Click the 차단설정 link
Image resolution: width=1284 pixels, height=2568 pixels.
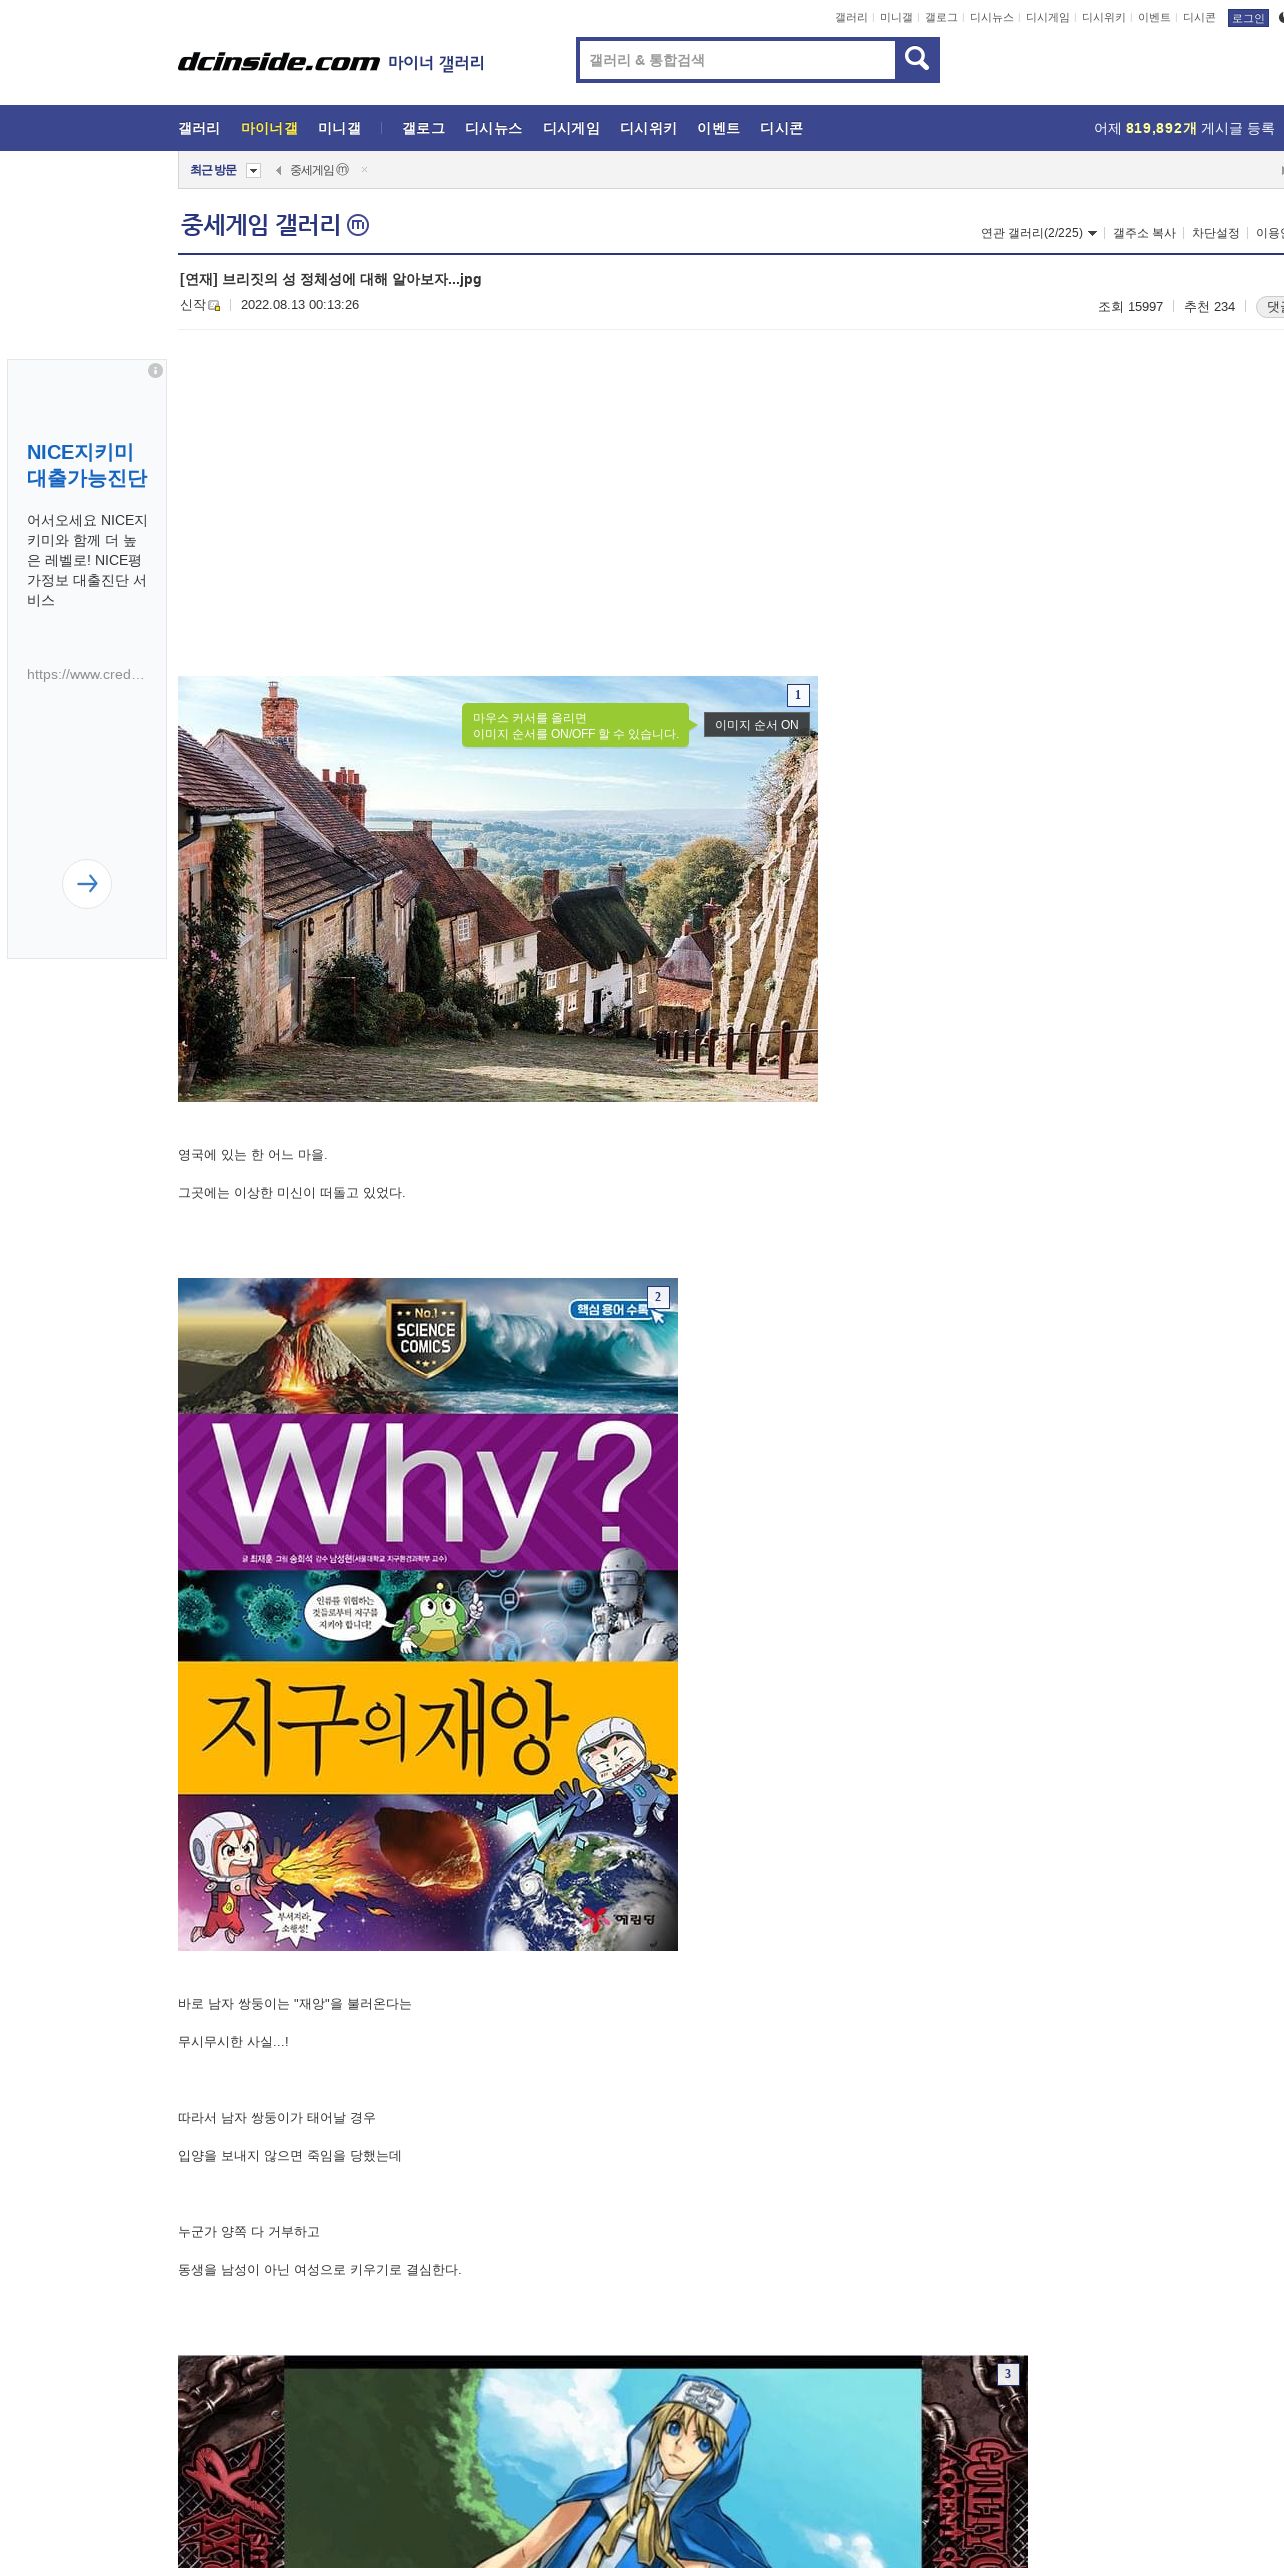(1215, 233)
